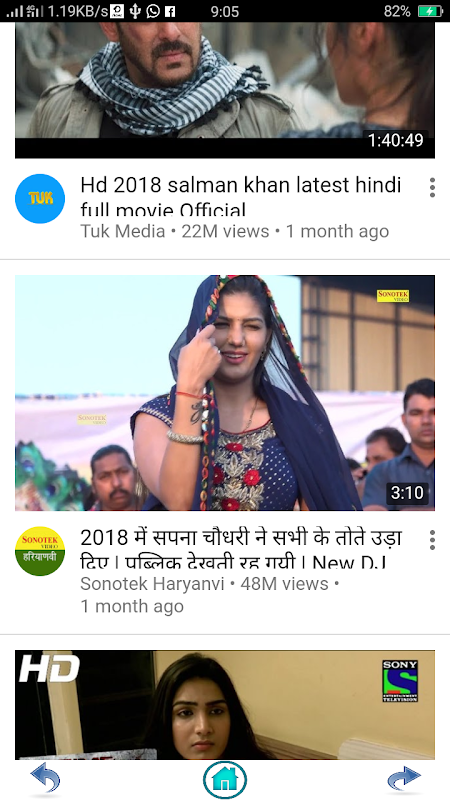
Task: Tap the blue forward arrow icon
Action: pyautogui.click(x=404, y=779)
